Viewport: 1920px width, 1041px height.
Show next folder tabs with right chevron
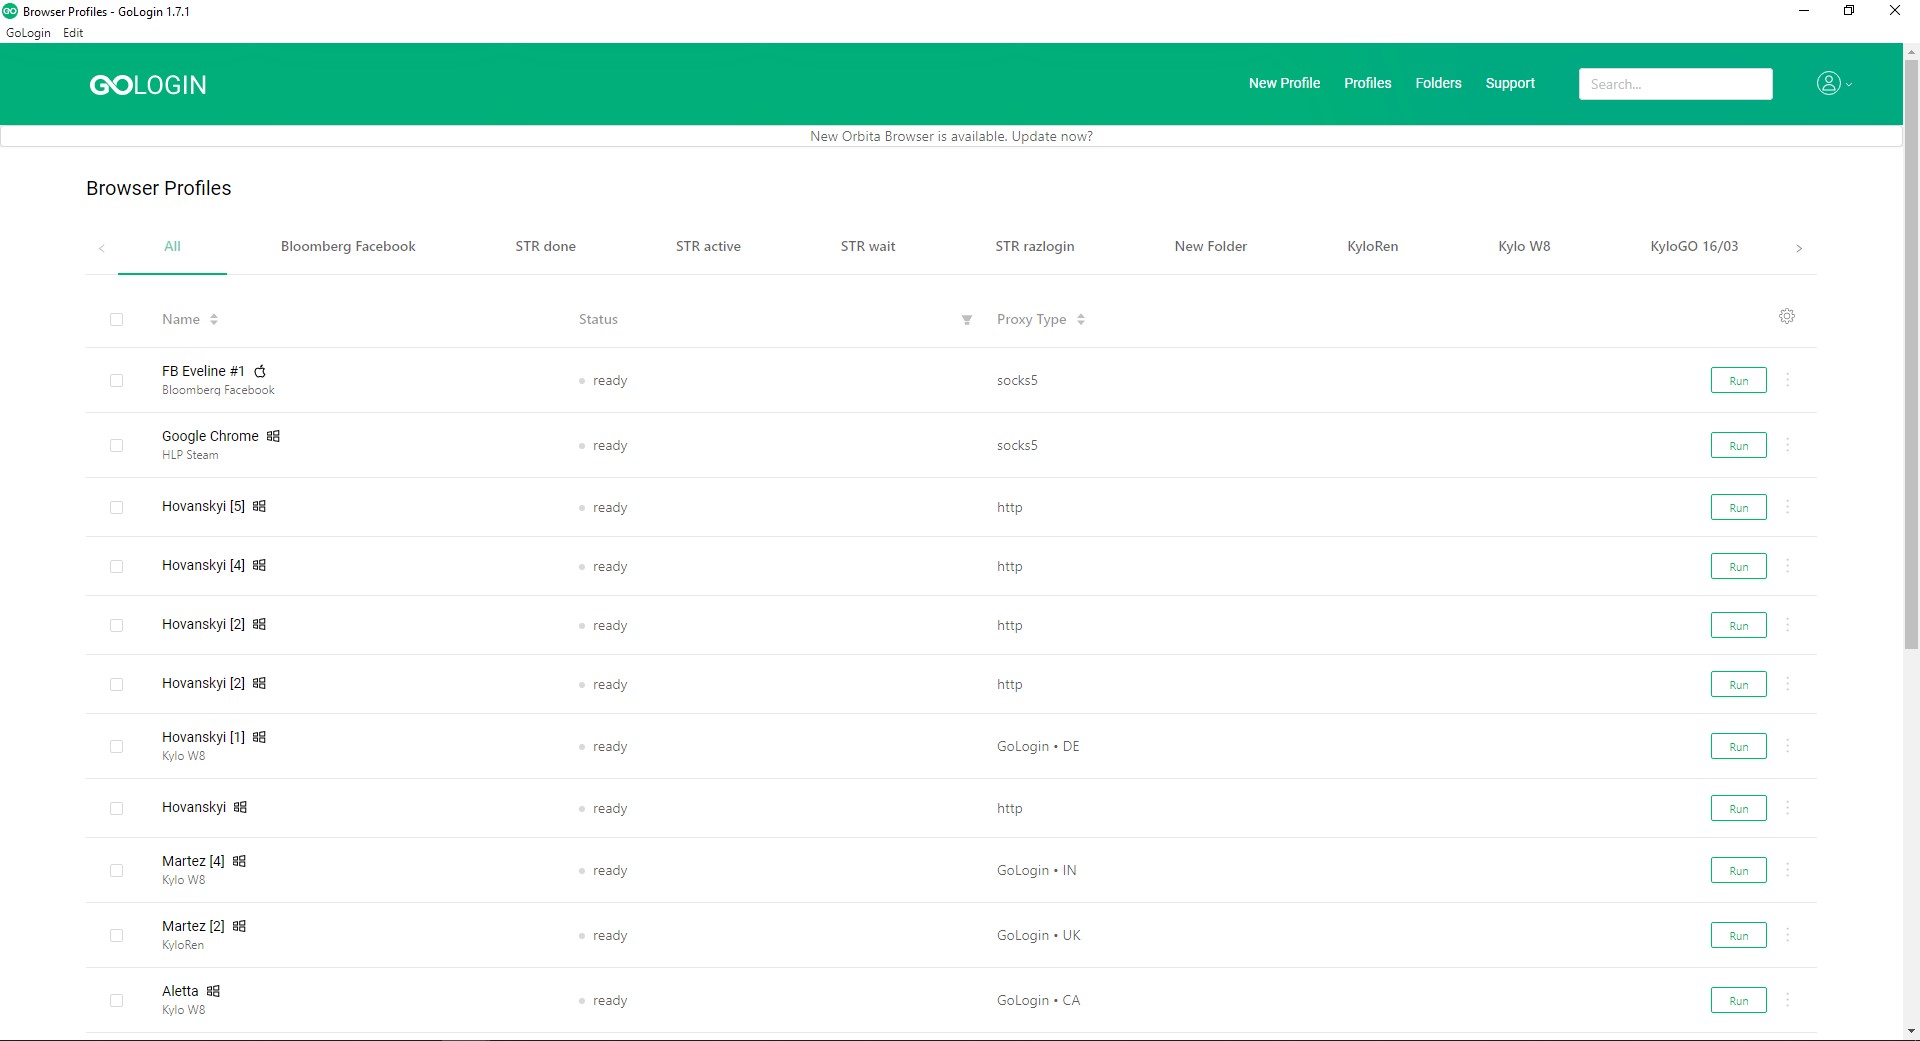point(1799,248)
